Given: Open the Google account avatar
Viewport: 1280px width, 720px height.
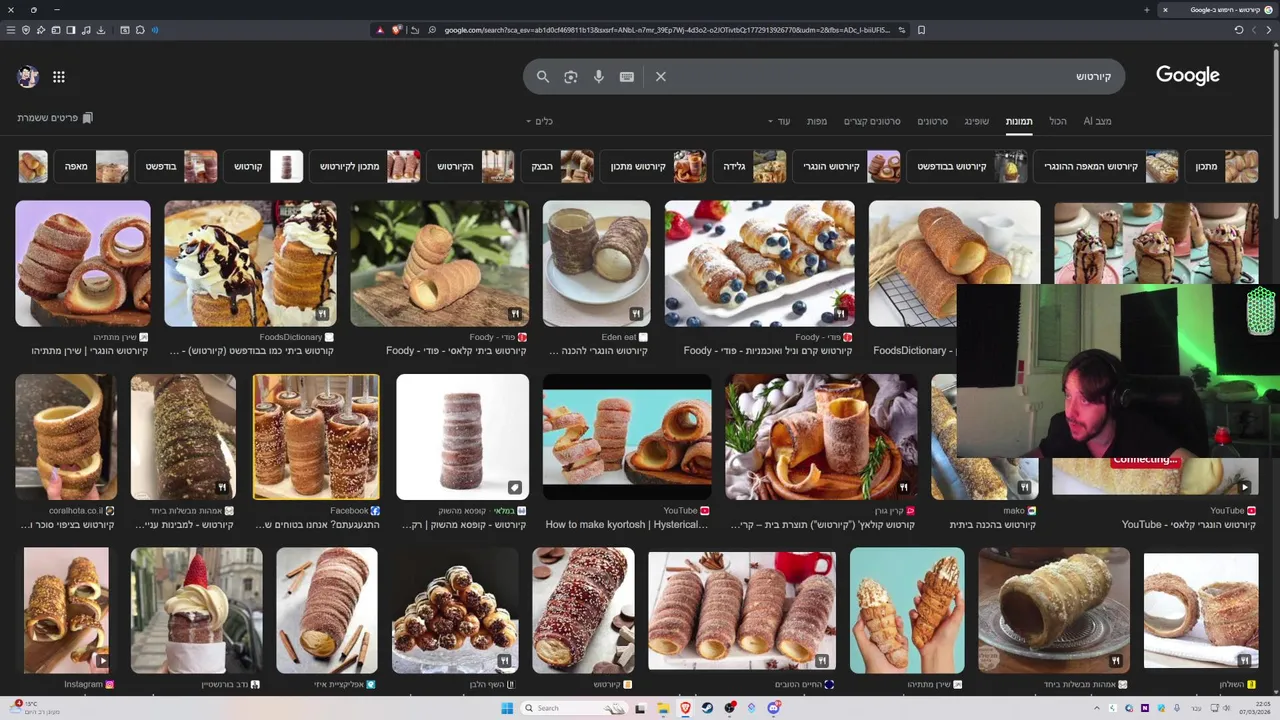Looking at the screenshot, I should tap(28, 76).
